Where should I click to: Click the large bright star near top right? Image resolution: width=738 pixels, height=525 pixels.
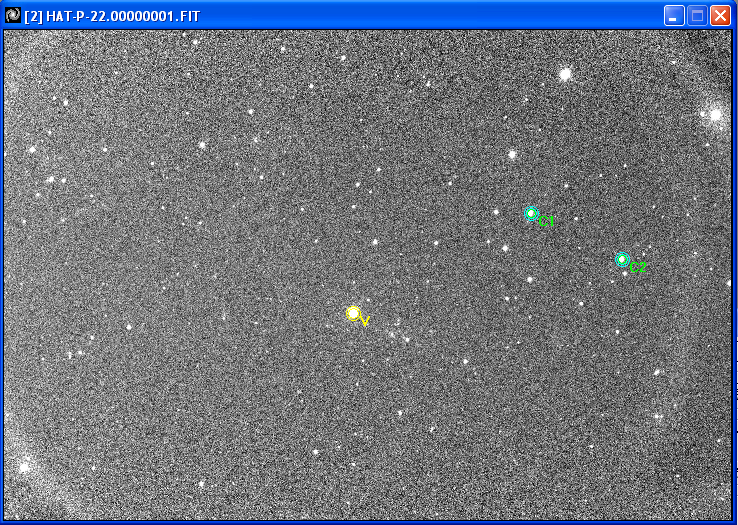[565, 74]
